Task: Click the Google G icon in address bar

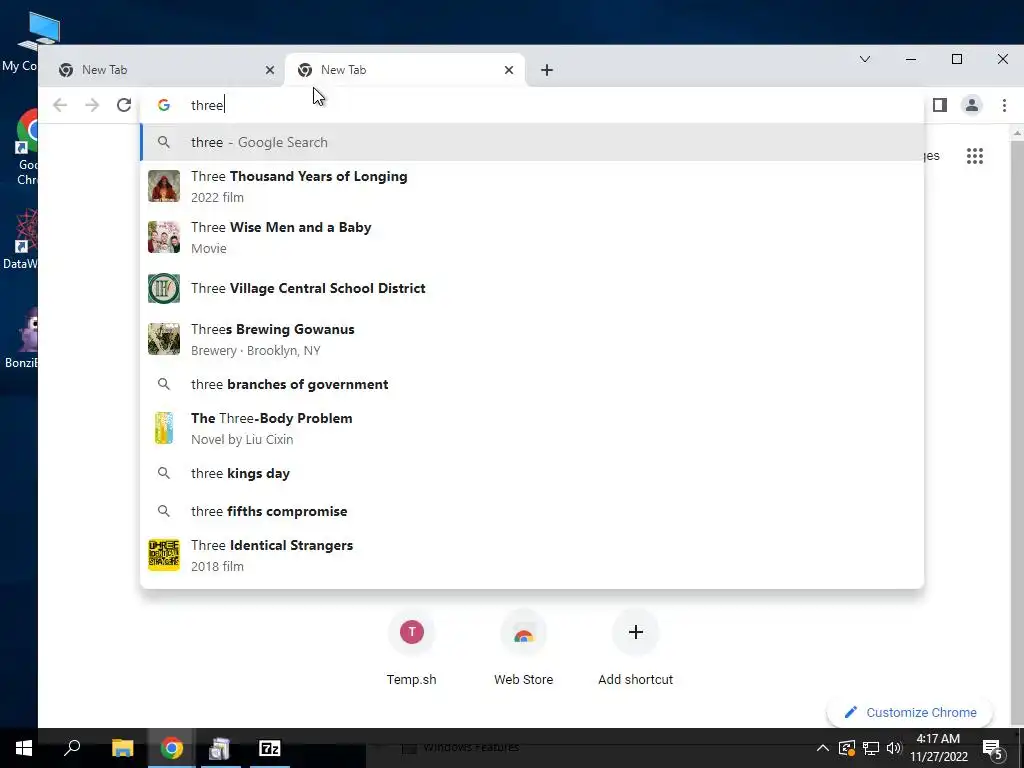Action: click(x=164, y=105)
